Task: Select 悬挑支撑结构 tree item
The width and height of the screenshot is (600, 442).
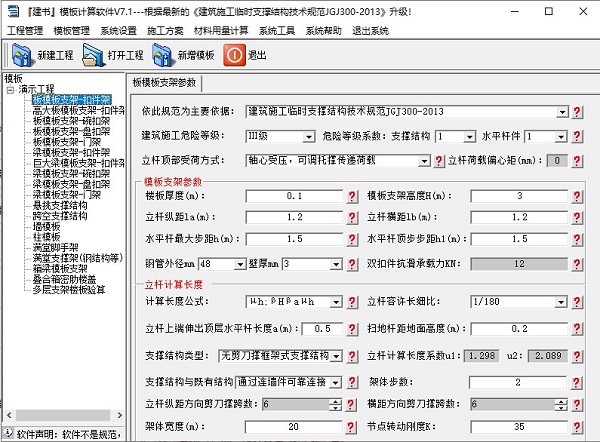Action: [60, 206]
